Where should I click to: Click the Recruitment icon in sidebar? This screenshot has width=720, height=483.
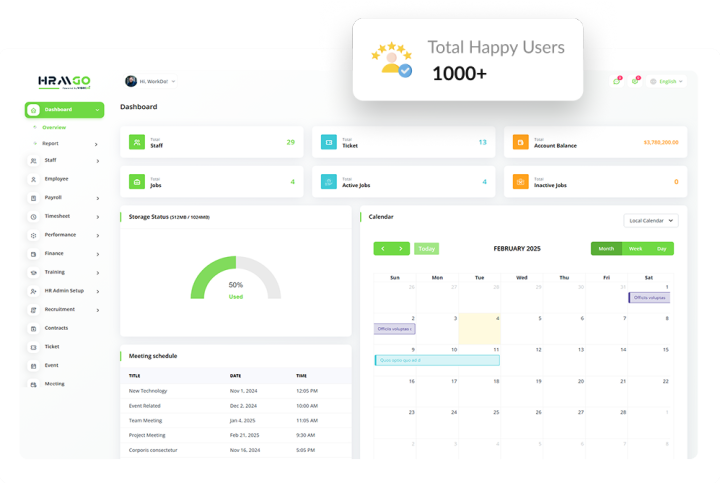click(x=33, y=310)
